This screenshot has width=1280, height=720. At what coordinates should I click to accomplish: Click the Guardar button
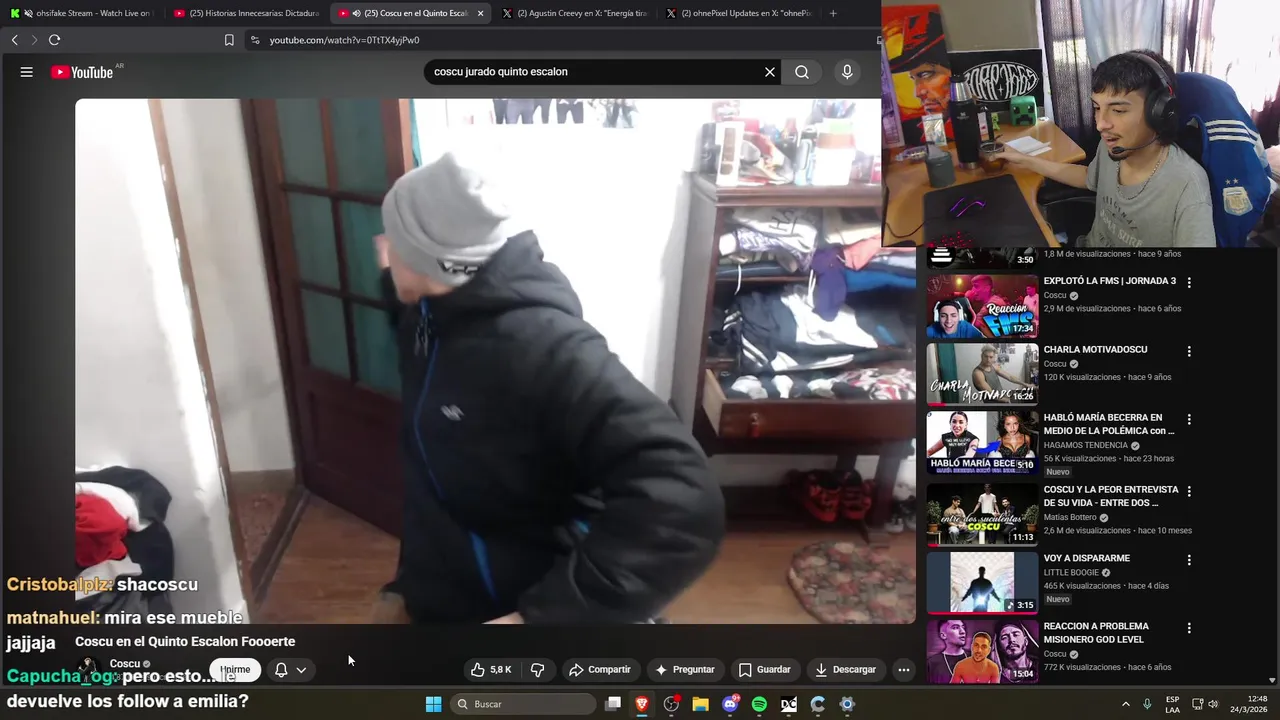(x=765, y=670)
